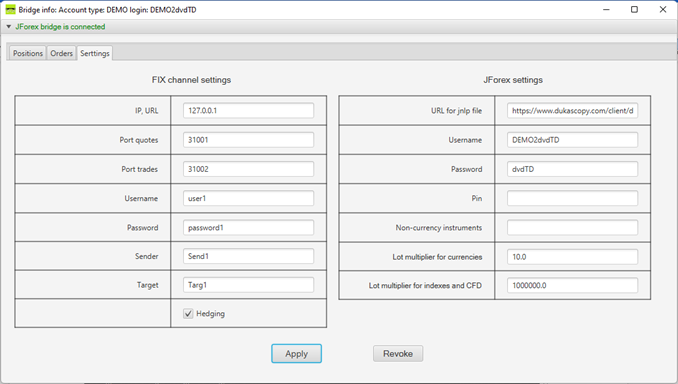Click the 'FIX channel settings' heading

pos(191,80)
